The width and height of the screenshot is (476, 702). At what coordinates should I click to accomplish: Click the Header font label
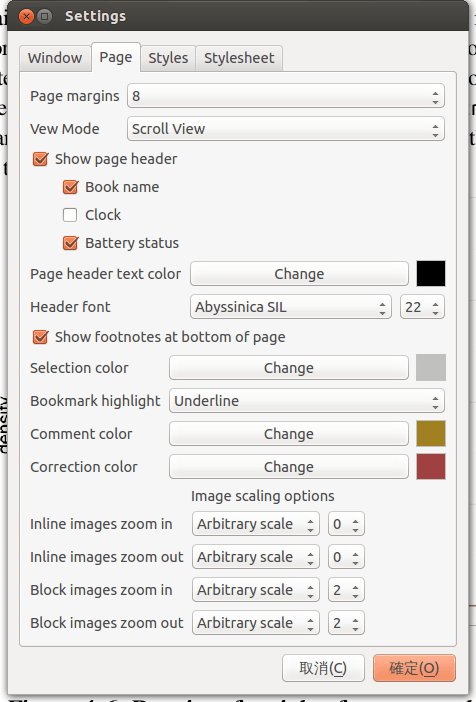pyautogui.click(x=70, y=307)
